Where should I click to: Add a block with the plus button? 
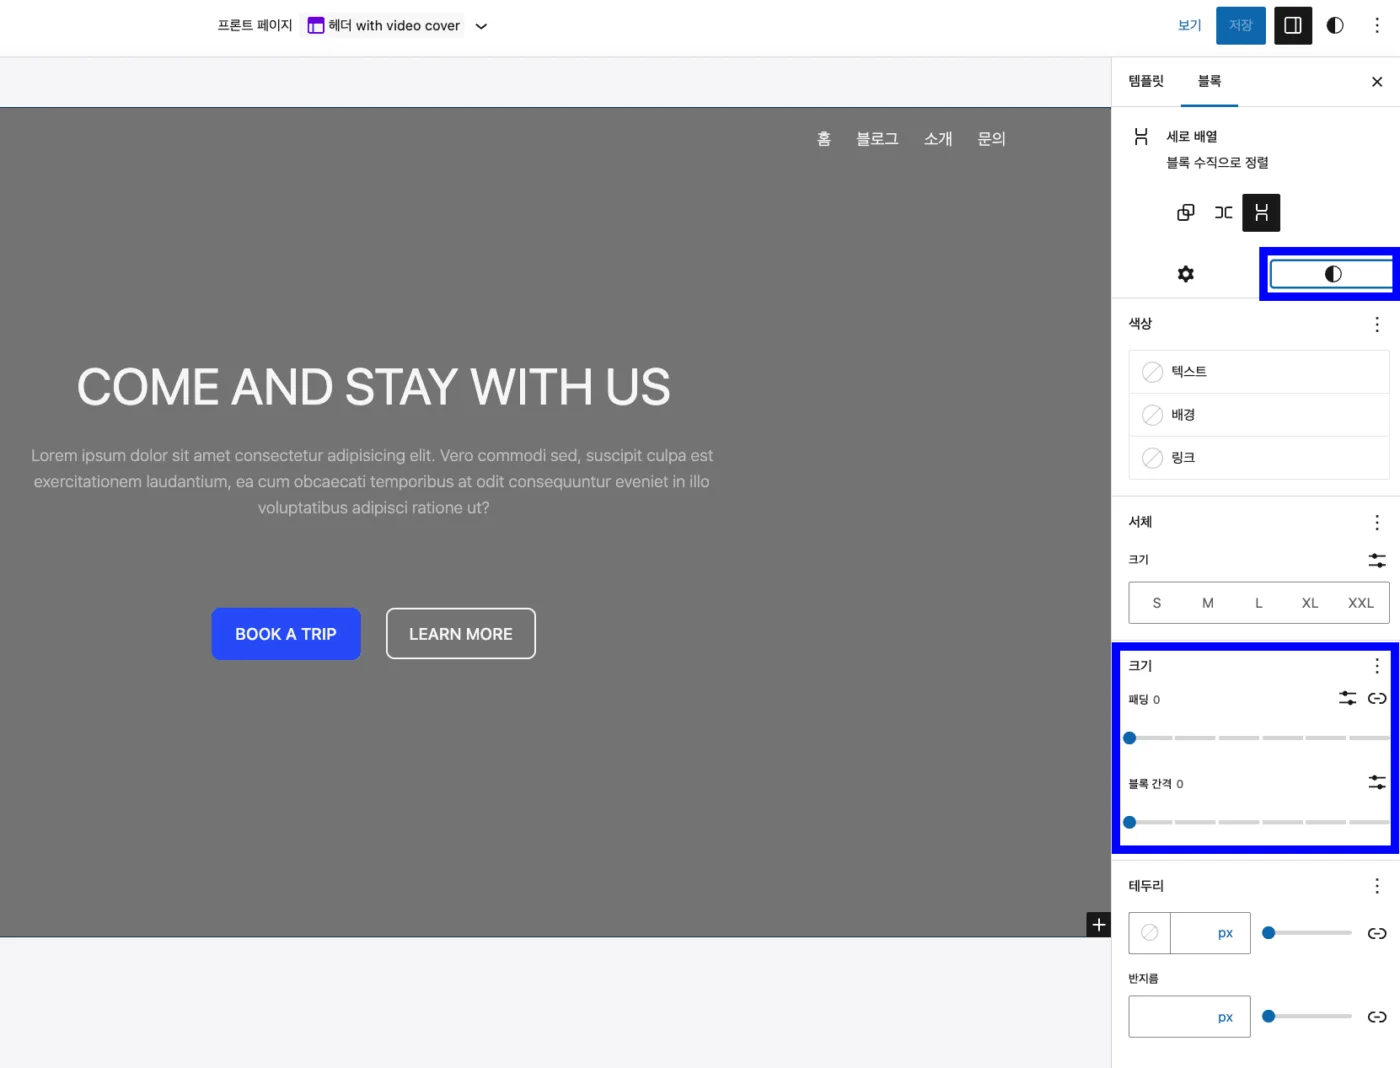coord(1099,925)
